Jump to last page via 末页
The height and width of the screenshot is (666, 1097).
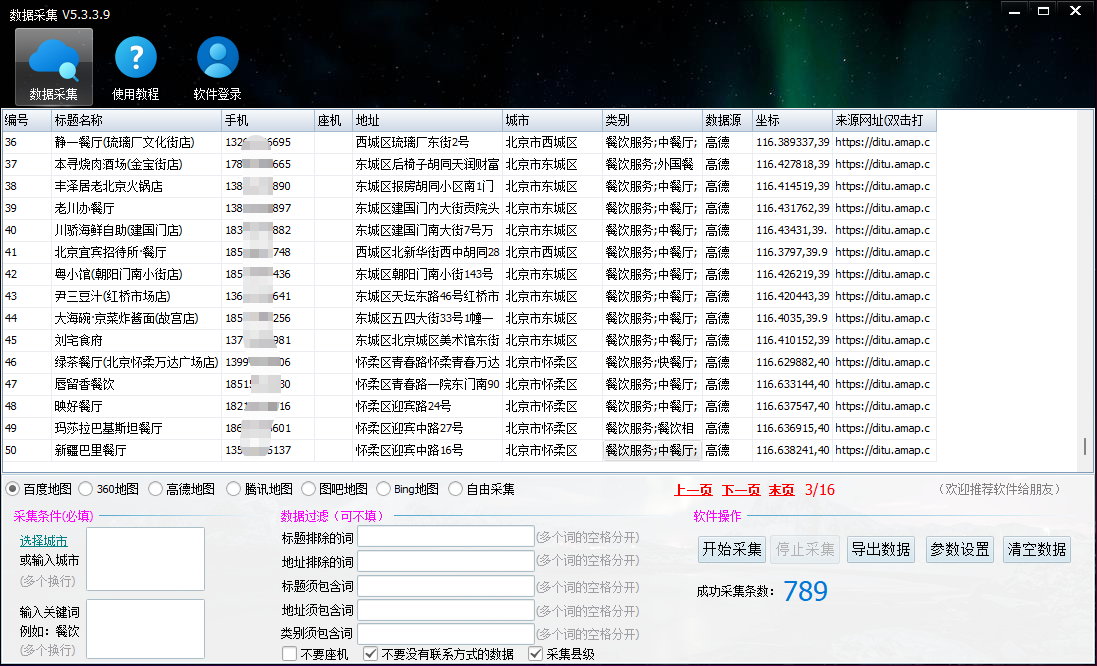pos(781,490)
